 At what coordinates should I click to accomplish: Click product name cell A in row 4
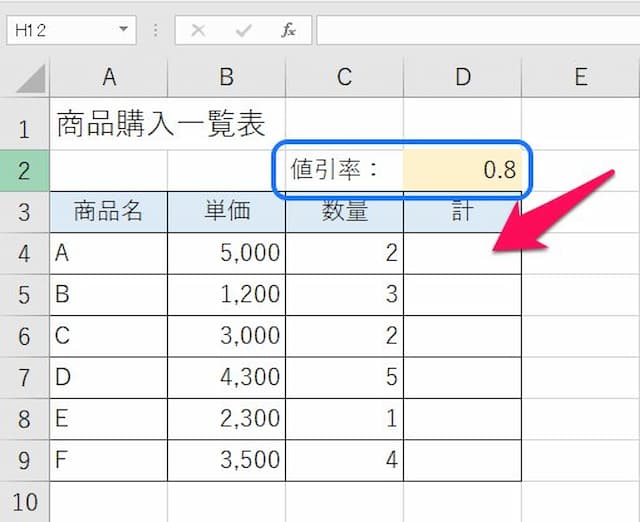point(109,253)
